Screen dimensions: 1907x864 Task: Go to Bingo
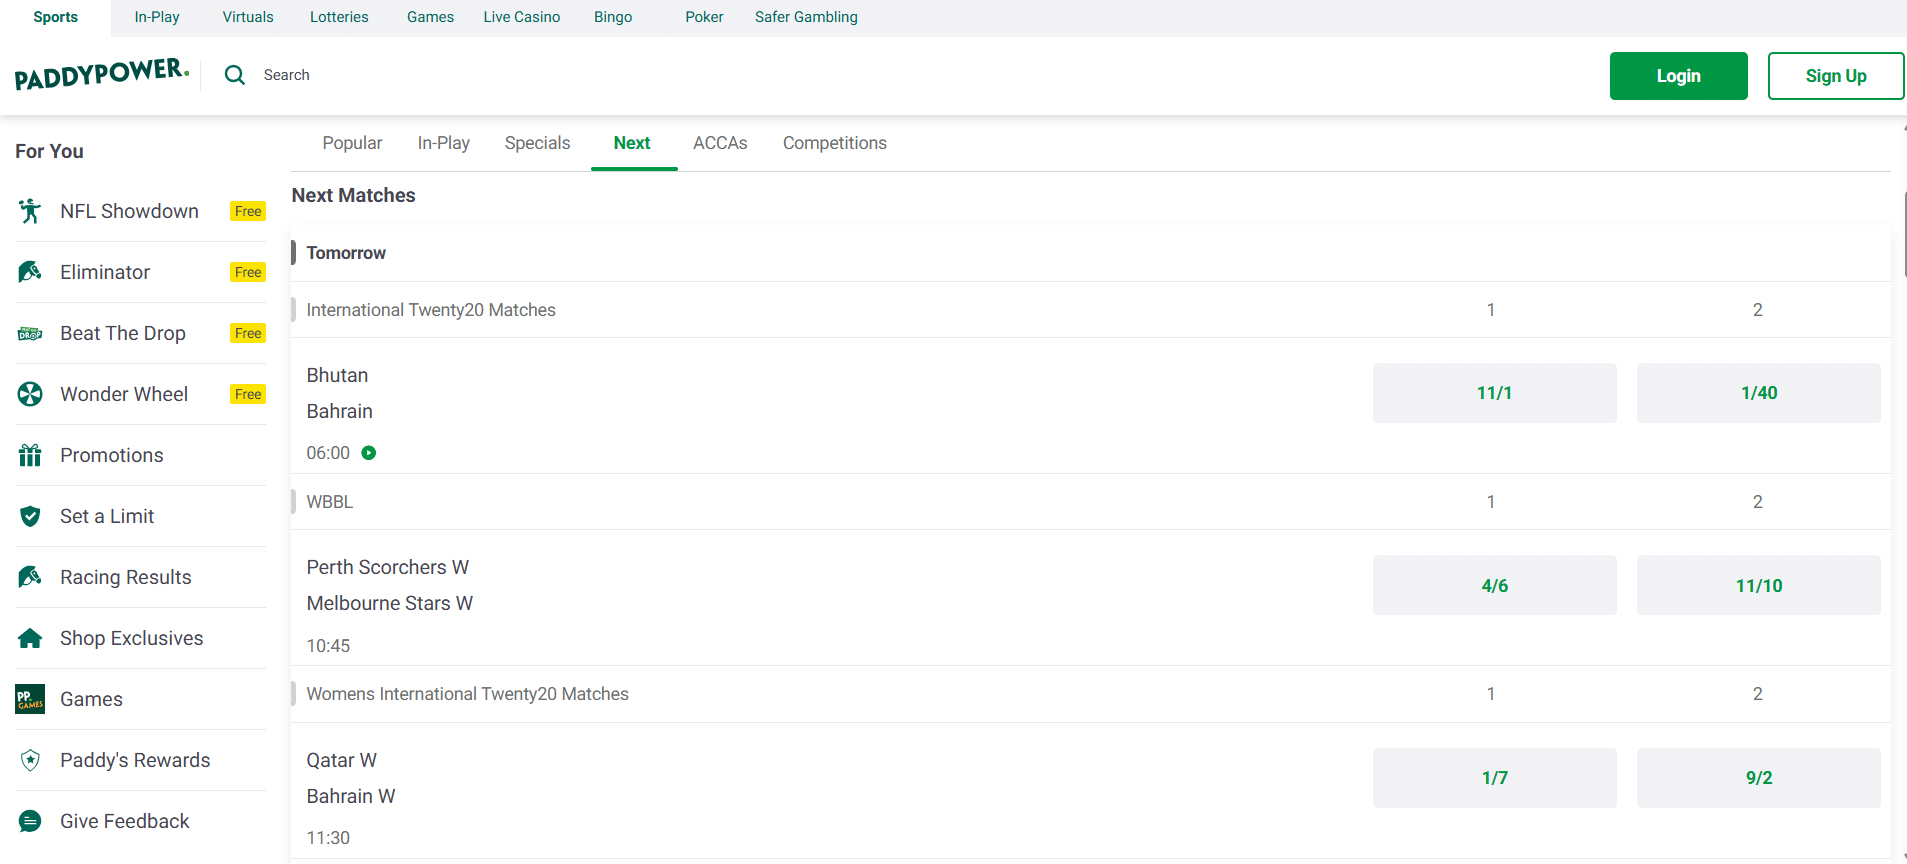click(613, 17)
